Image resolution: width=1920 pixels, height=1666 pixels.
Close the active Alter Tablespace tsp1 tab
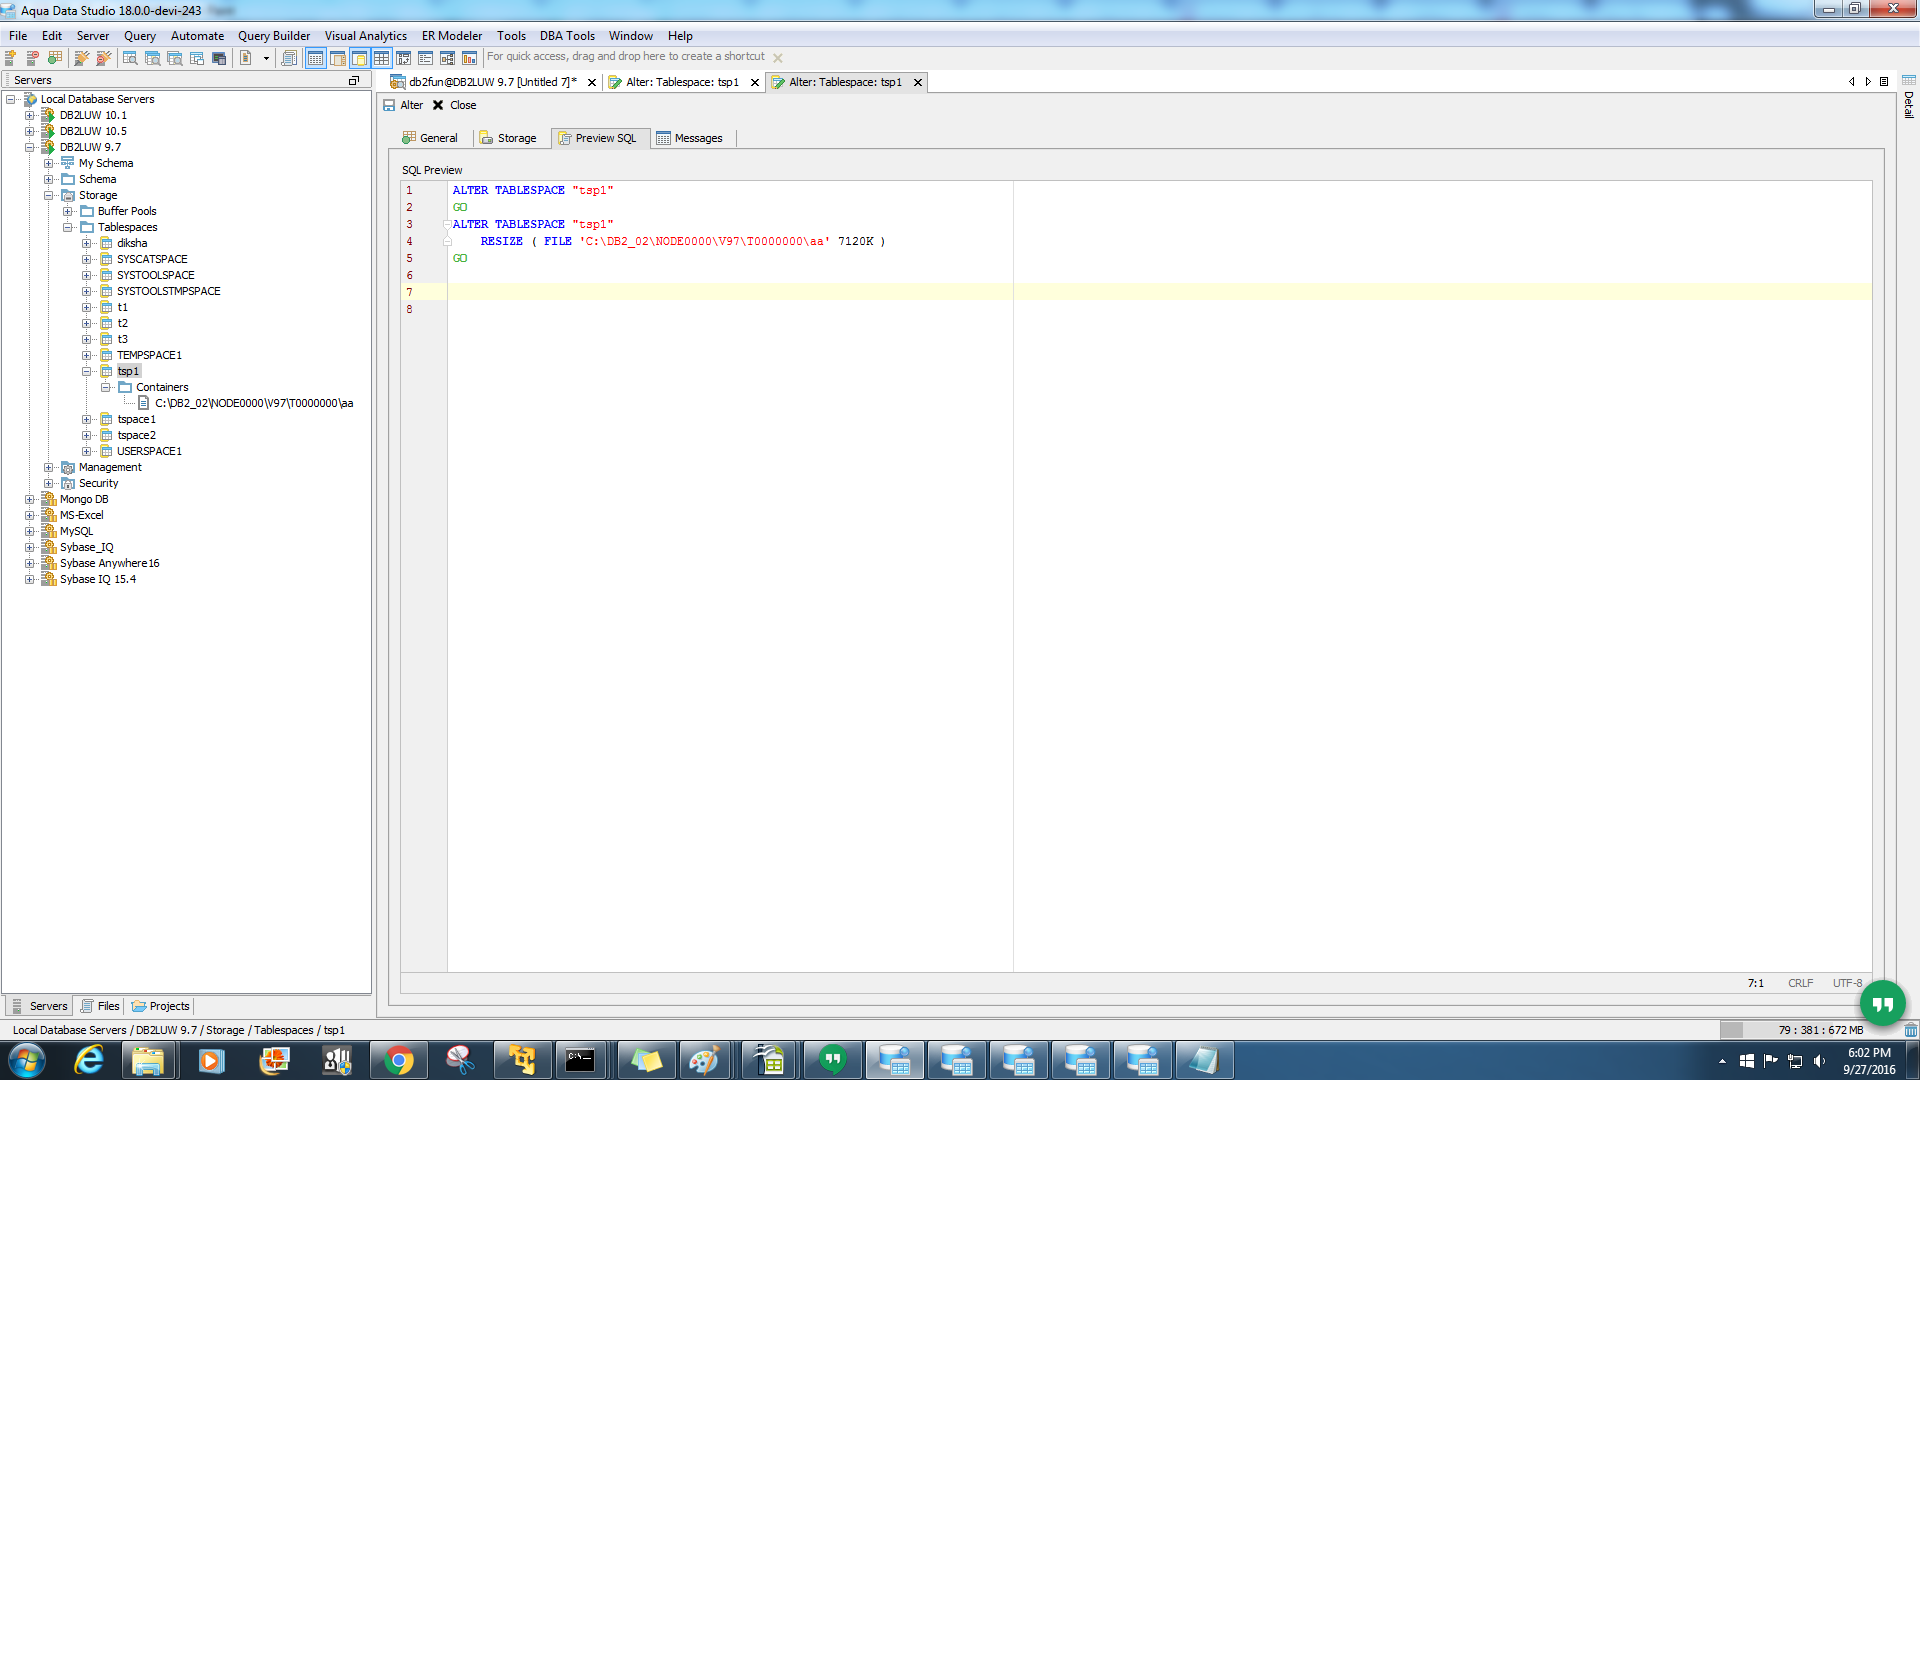(x=918, y=83)
